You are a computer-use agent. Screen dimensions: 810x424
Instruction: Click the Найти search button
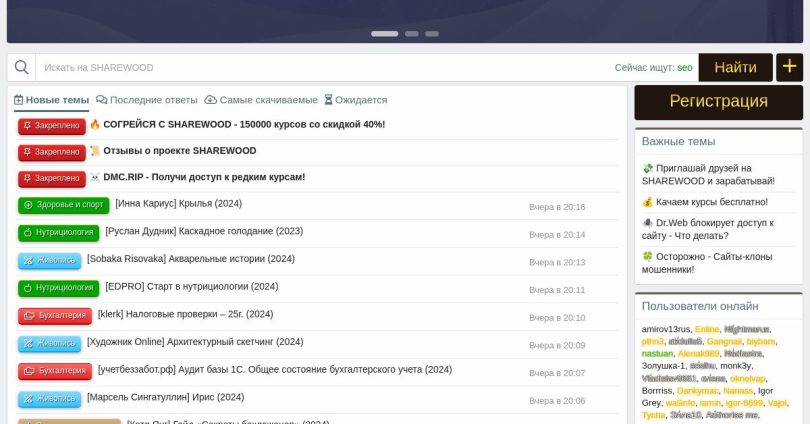(735, 67)
